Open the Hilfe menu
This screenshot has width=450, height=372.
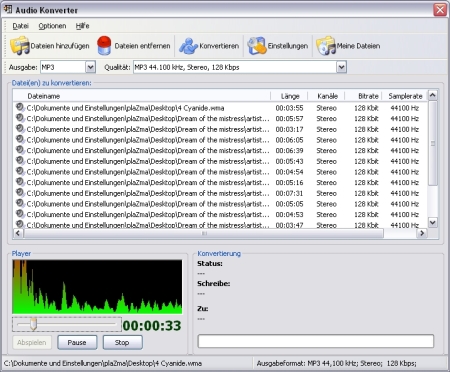click(x=82, y=26)
